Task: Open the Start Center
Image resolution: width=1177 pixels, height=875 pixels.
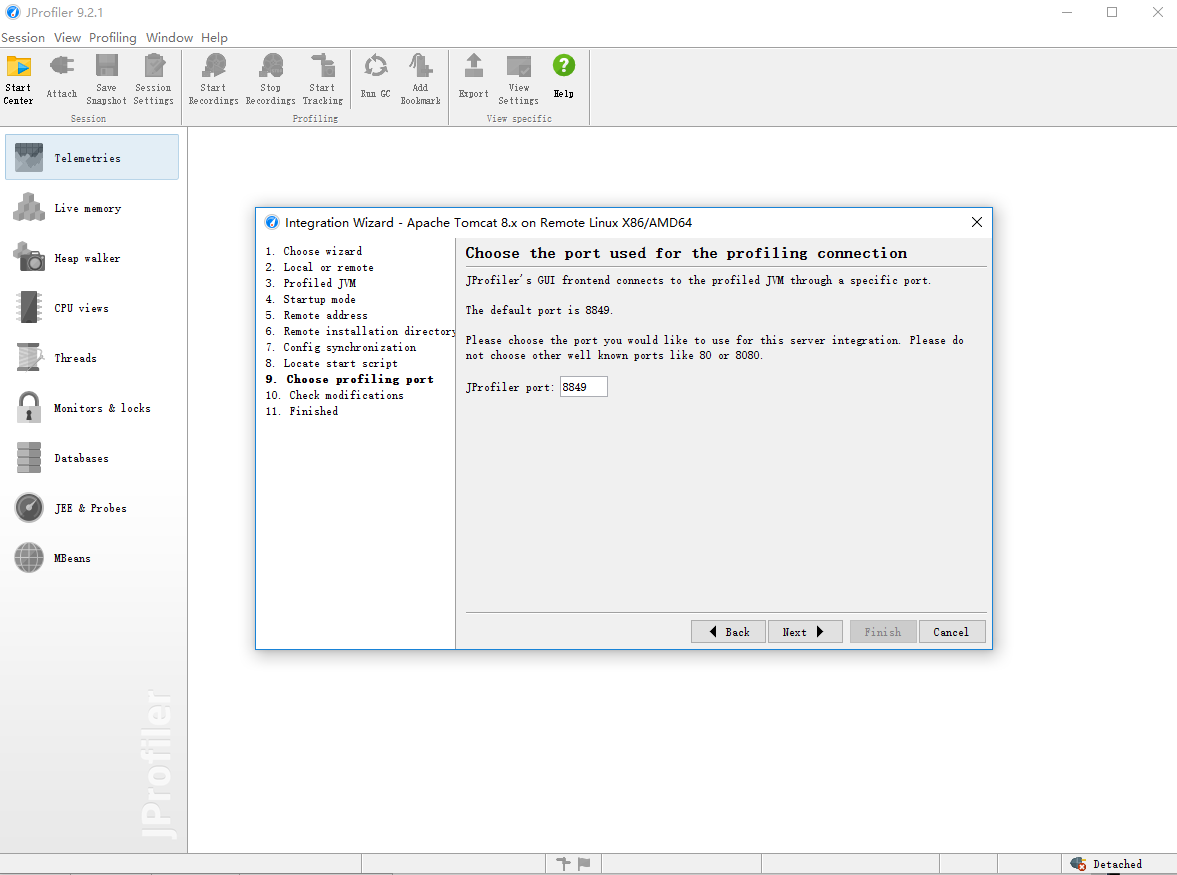Action: pos(18,80)
